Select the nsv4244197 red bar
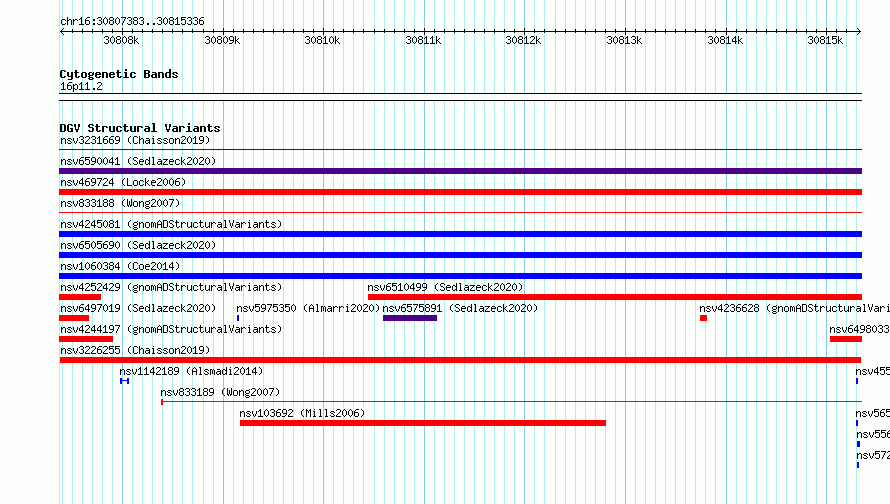The image size is (890, 504). coord(86,339)
